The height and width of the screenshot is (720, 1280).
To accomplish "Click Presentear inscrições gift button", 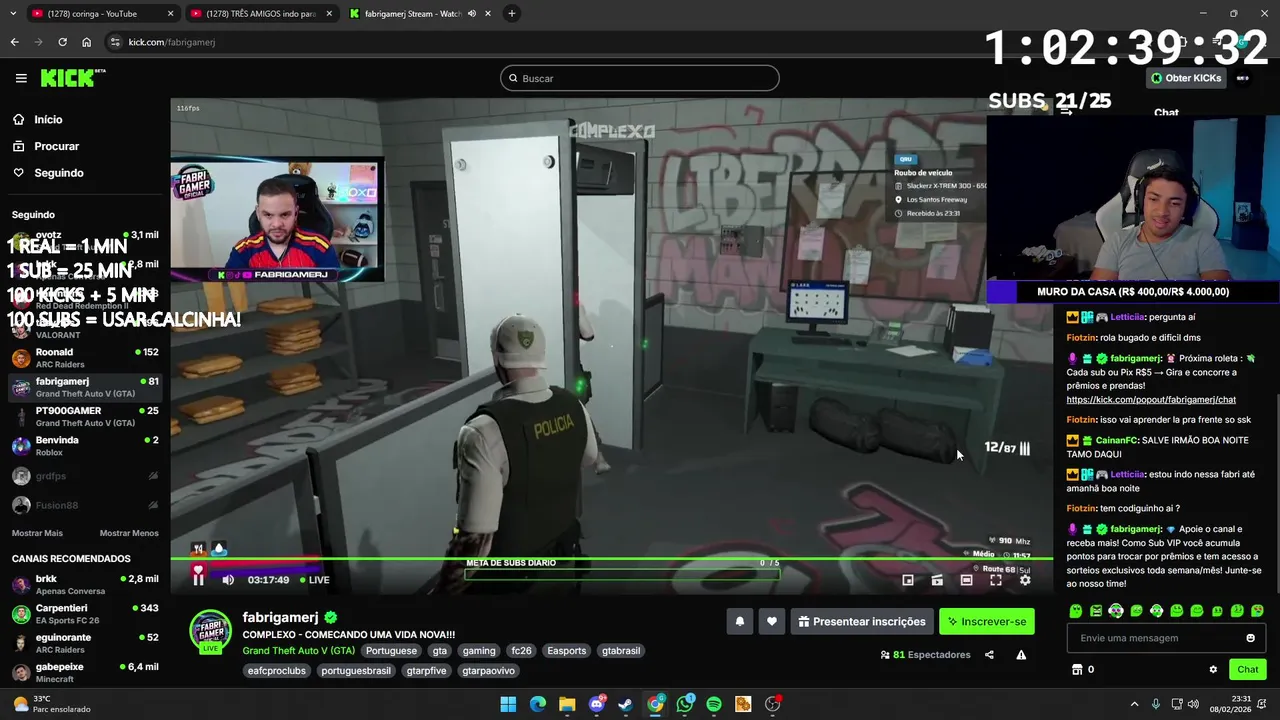I will click(862, 621).
